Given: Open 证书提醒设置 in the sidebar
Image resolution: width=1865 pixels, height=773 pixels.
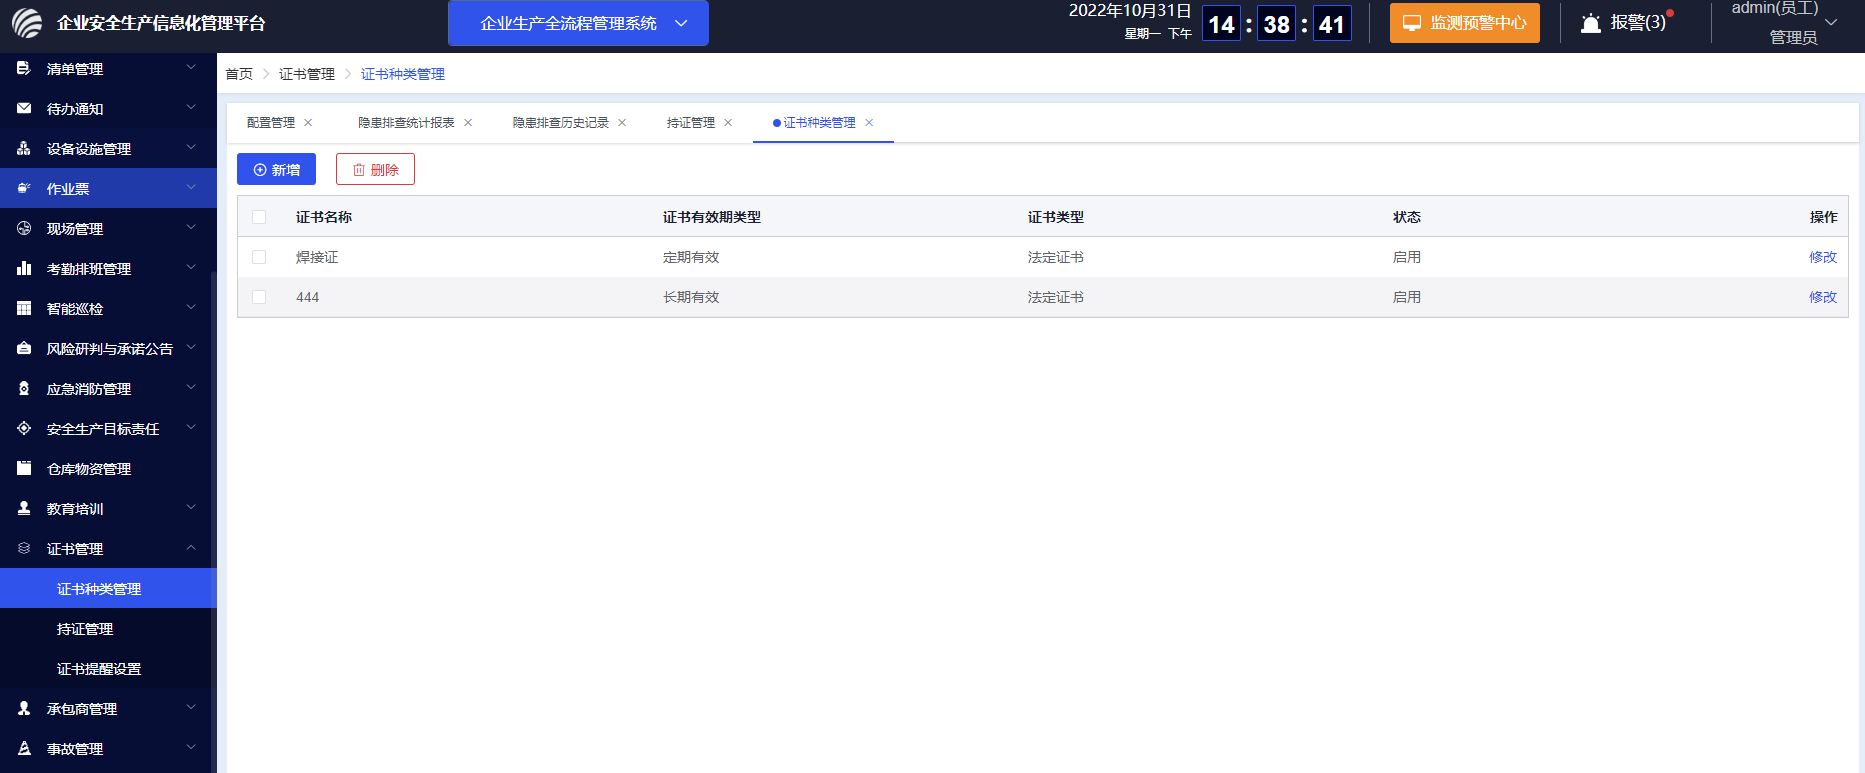Looking at the screenshot, I should pyautogui.click(x=108, y=668).
